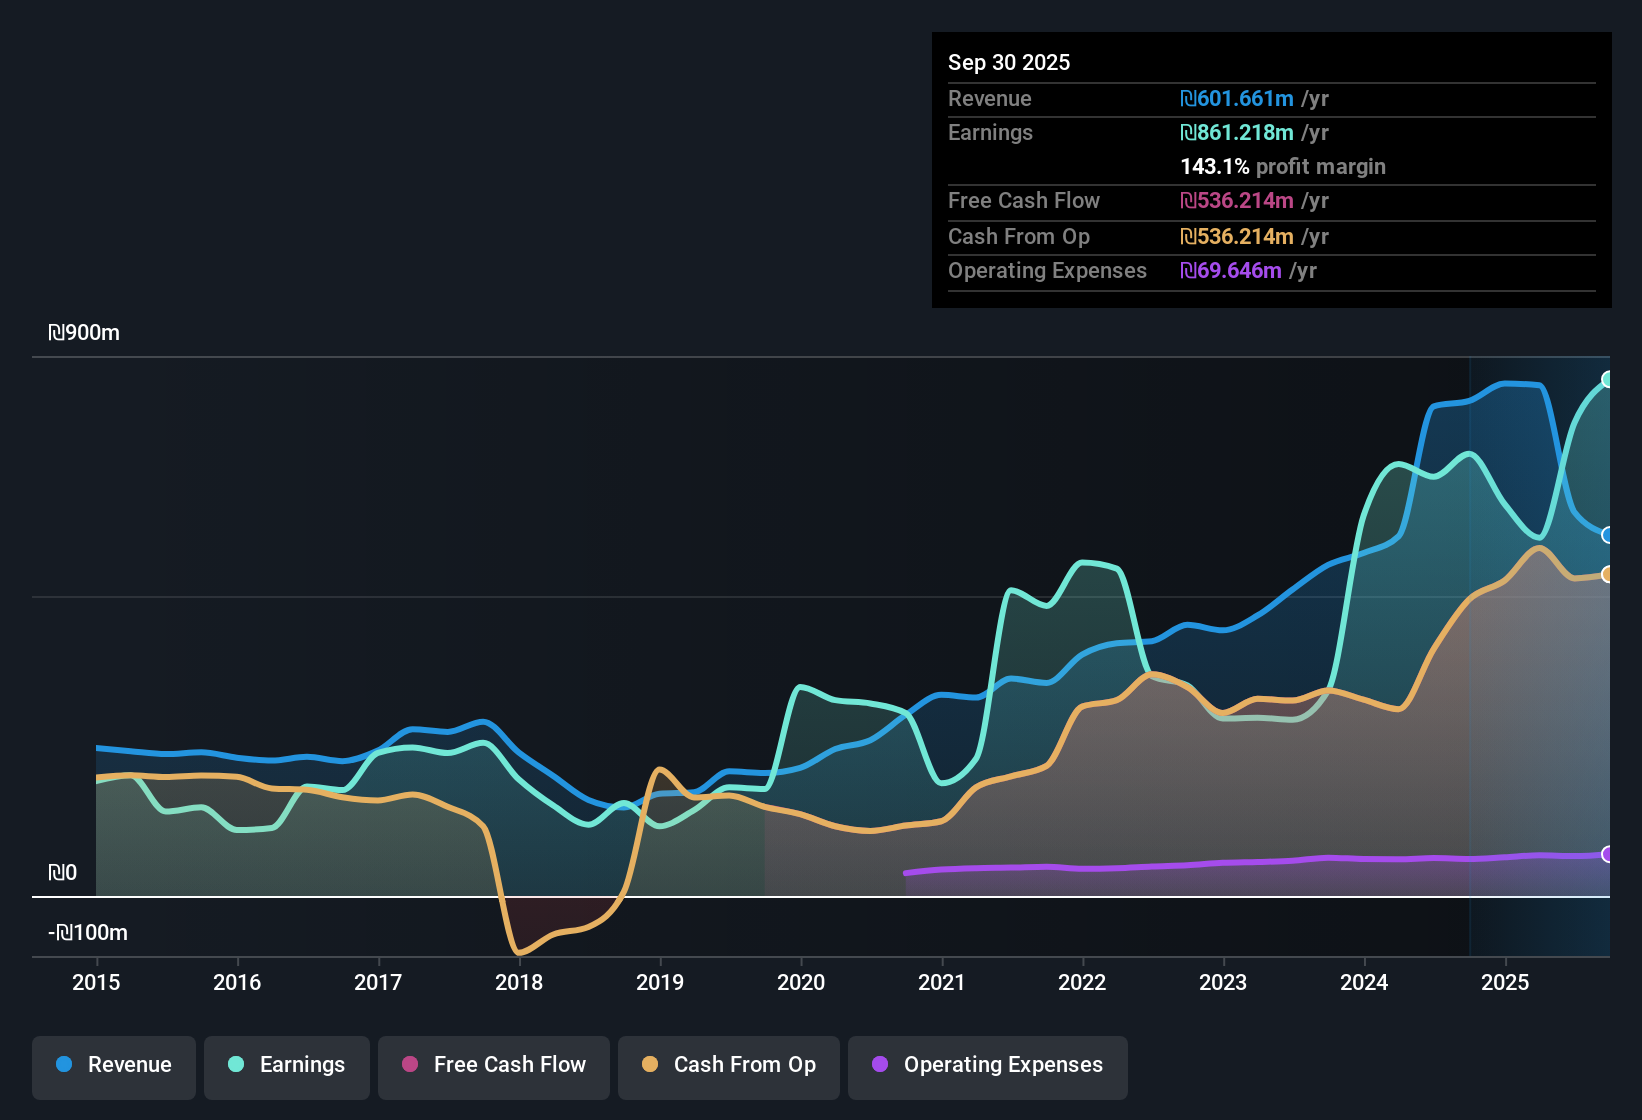Select the Earnings endpoint marker on the chart
The width and height of the screenshot is (1642, 1120).
point(1606,380)
